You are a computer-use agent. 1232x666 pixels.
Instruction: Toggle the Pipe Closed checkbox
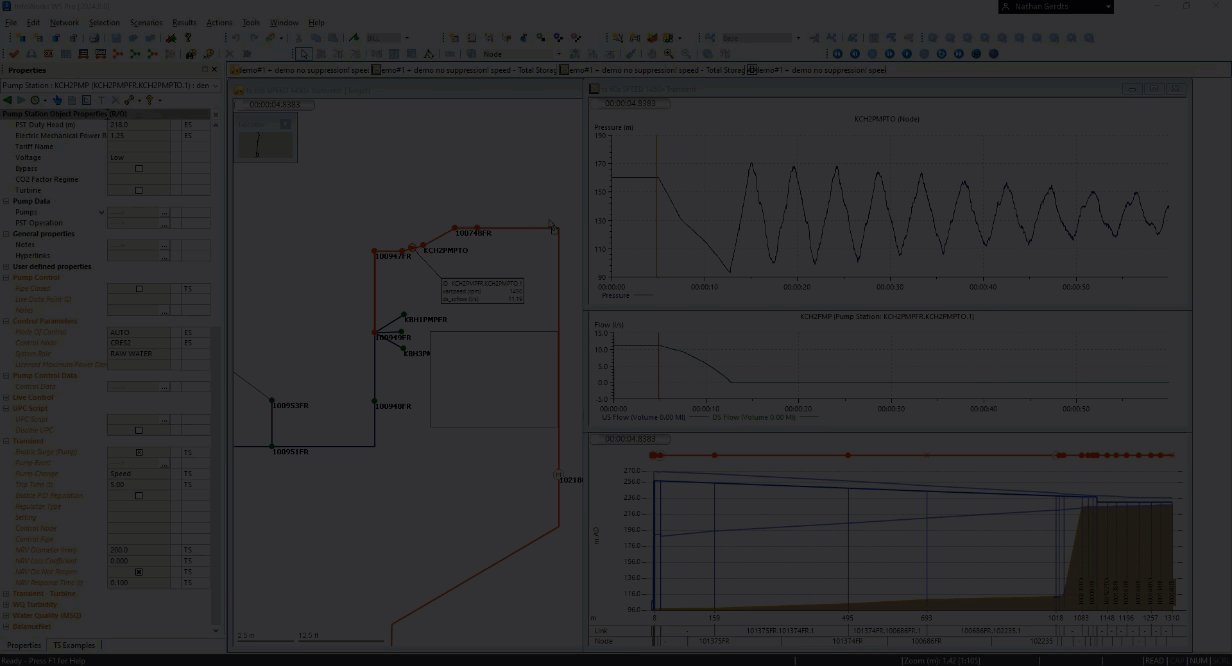click(139, 289)
